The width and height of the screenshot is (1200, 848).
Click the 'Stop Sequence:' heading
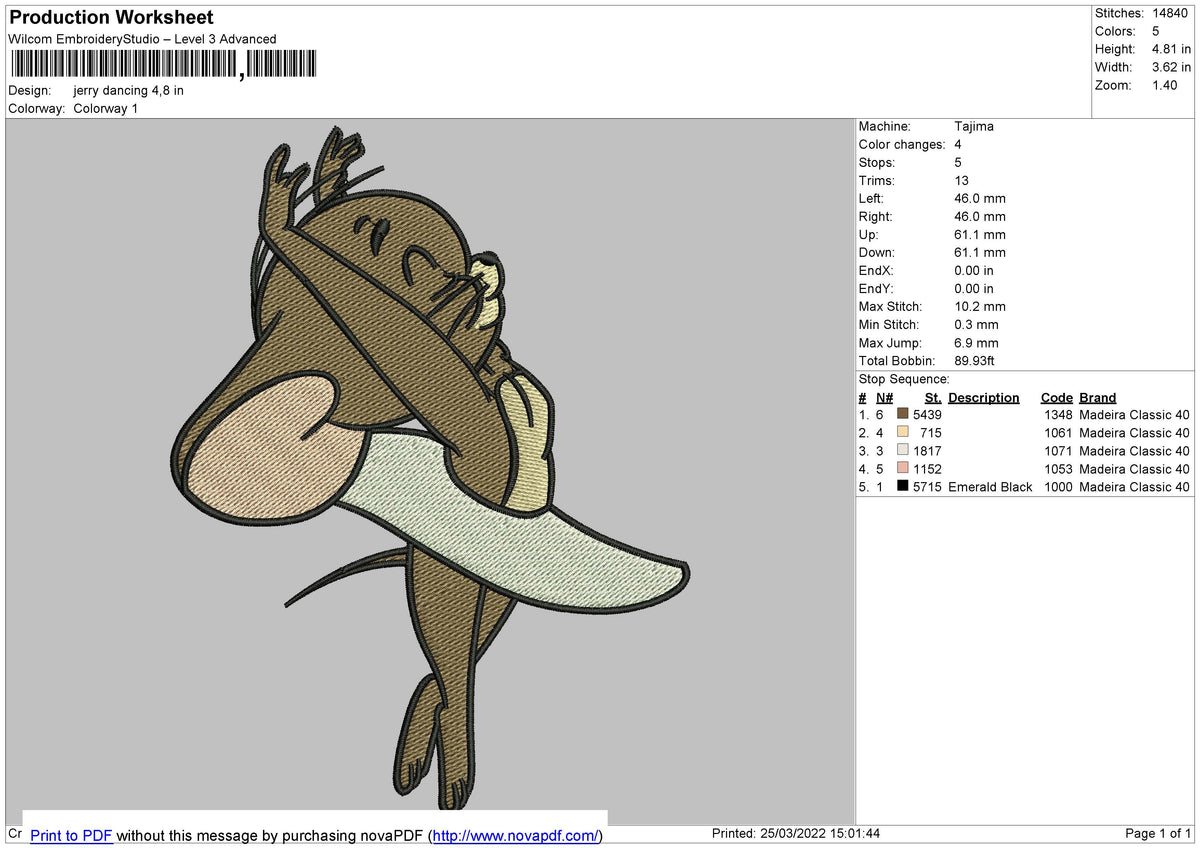click(904, 379)
